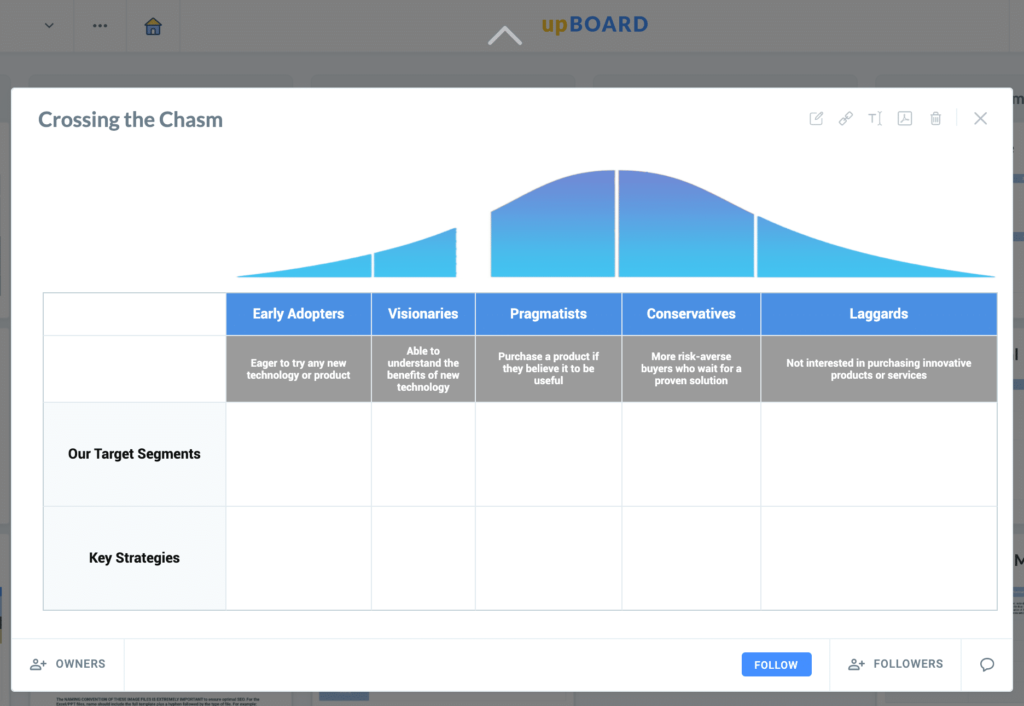Click 'Purchase a product if they believe' description
1024x706 pixels.
point(549,369)
